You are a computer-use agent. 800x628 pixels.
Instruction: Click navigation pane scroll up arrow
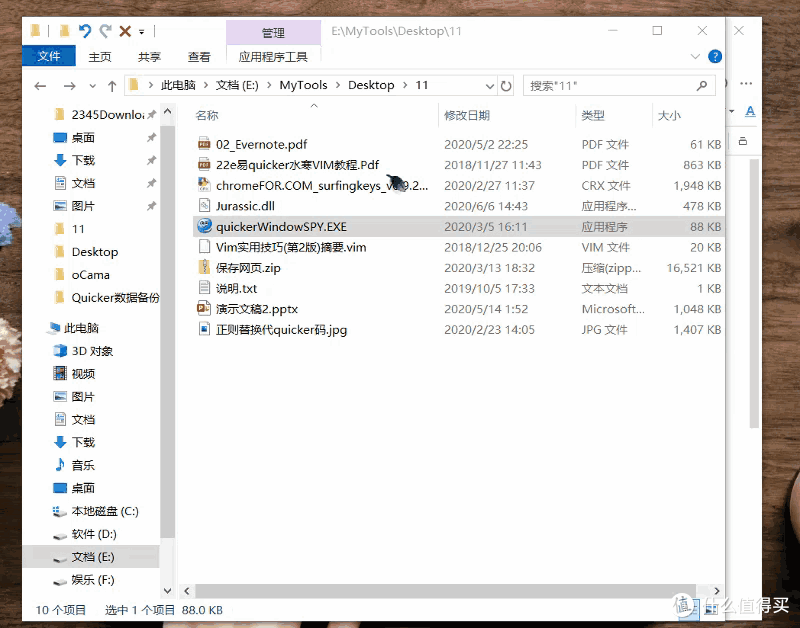click(x=167, y=111)
